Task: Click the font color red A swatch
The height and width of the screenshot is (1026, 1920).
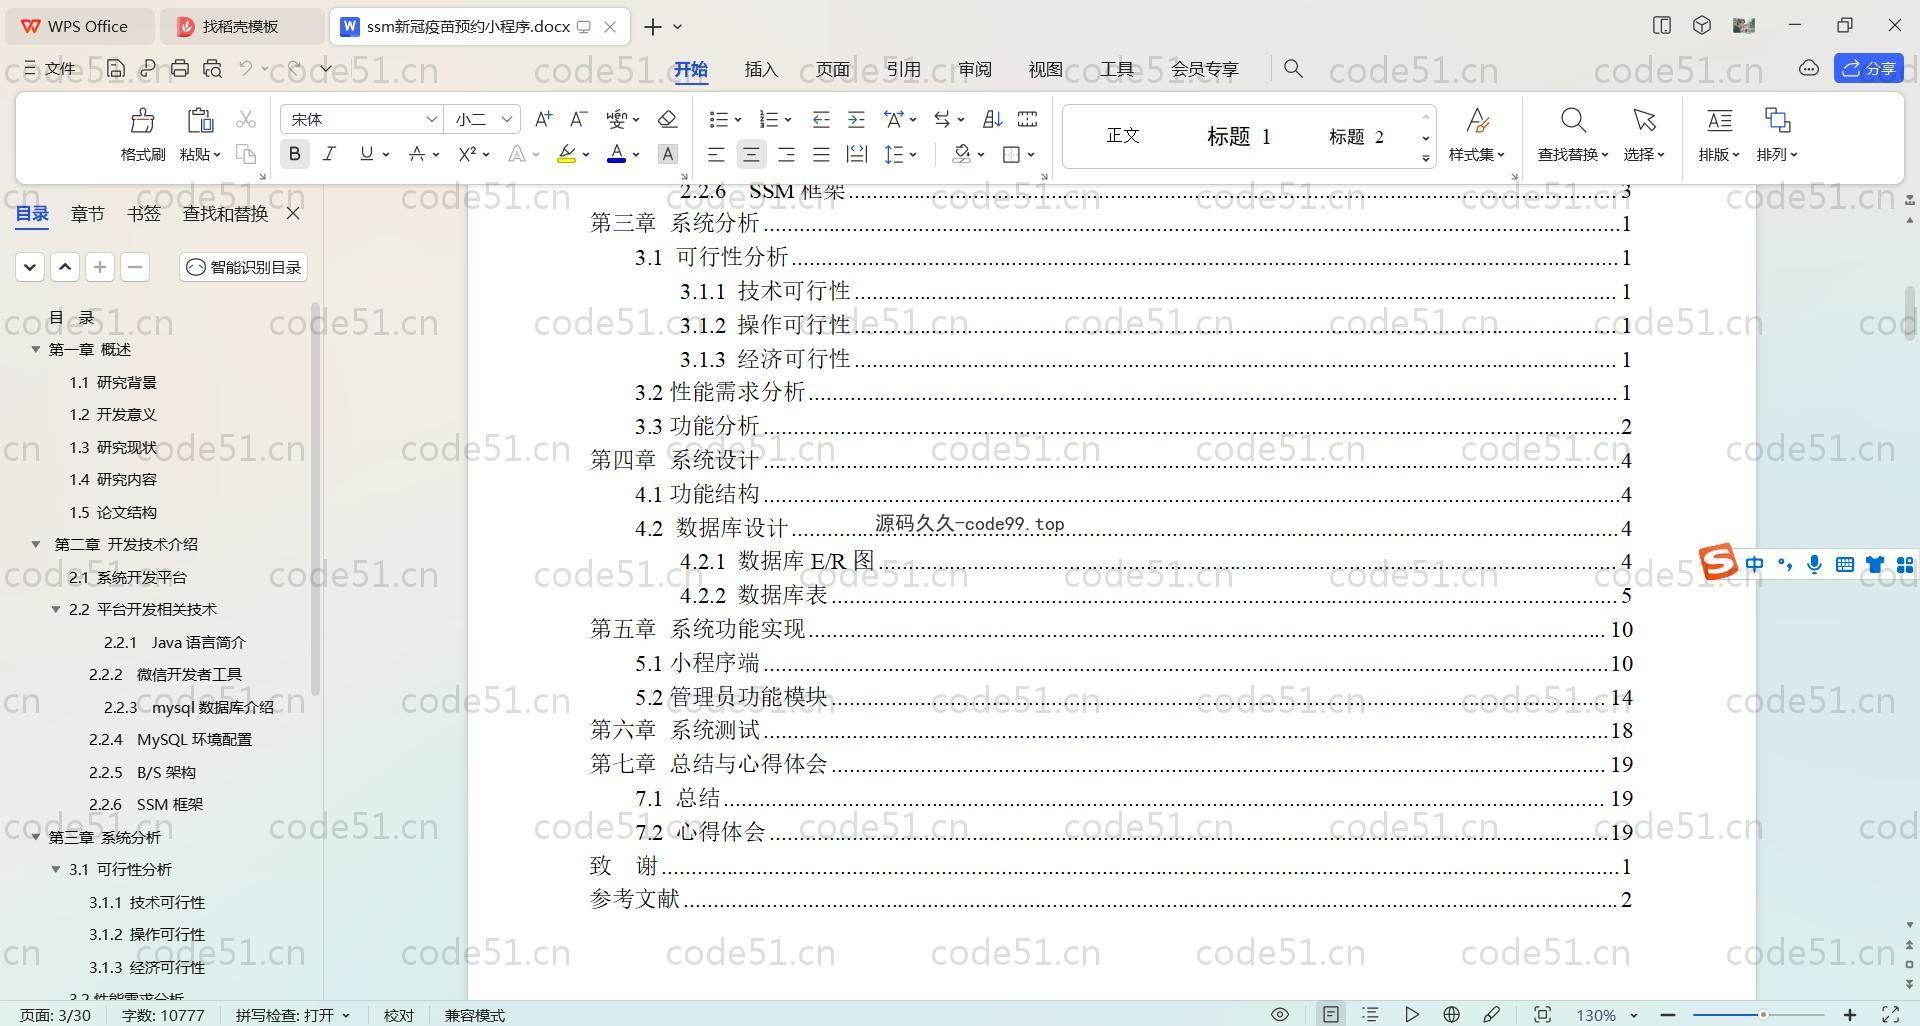Action: (x=616, y=154)
